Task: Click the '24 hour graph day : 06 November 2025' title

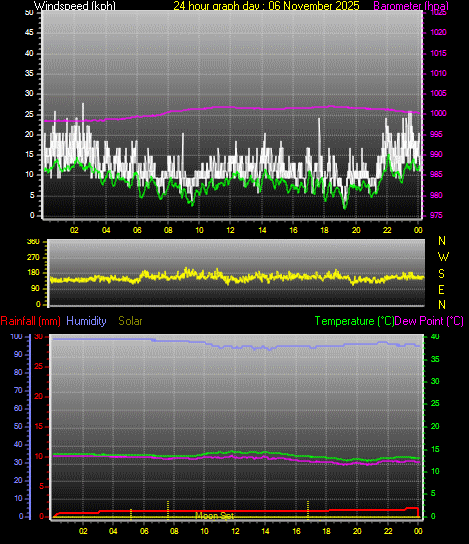Action: click(266, 6)
